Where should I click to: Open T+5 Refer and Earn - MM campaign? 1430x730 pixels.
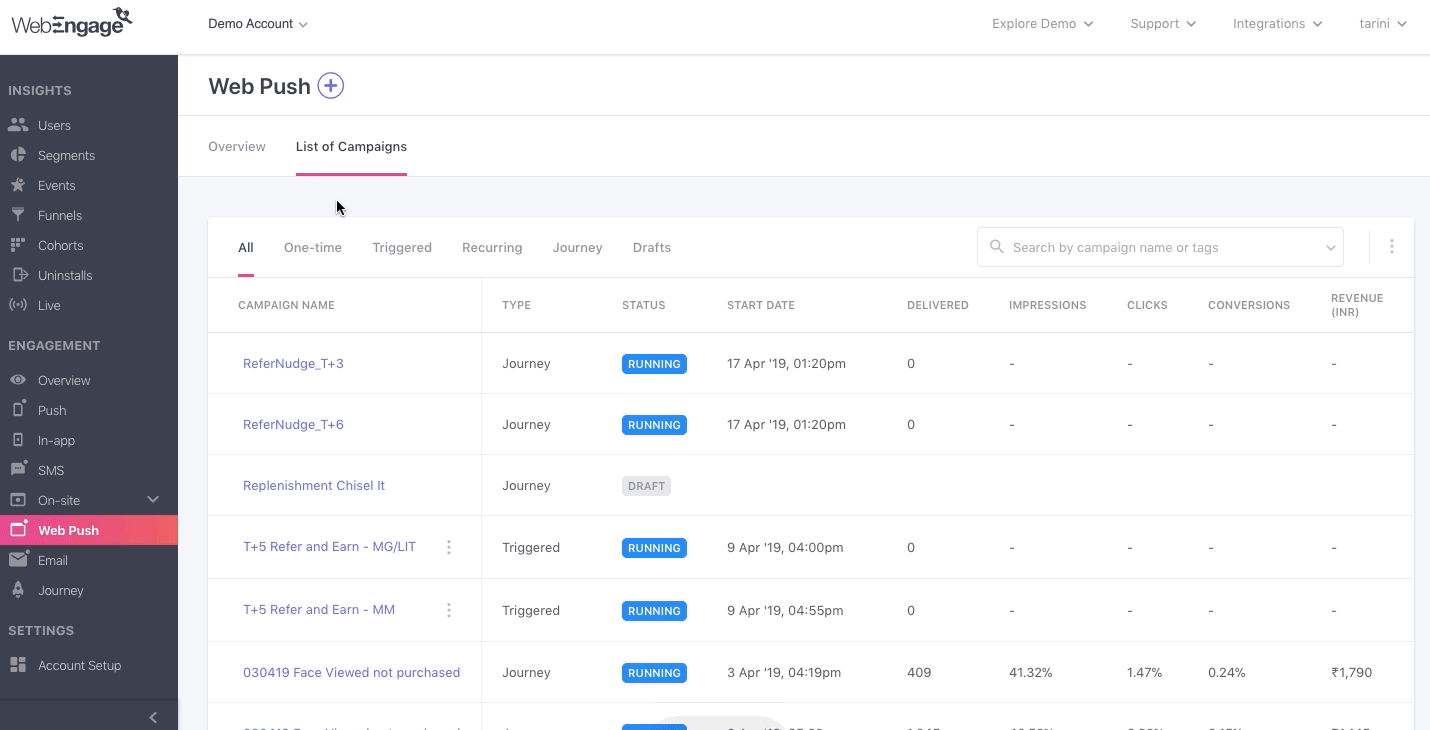coord(319,610)
